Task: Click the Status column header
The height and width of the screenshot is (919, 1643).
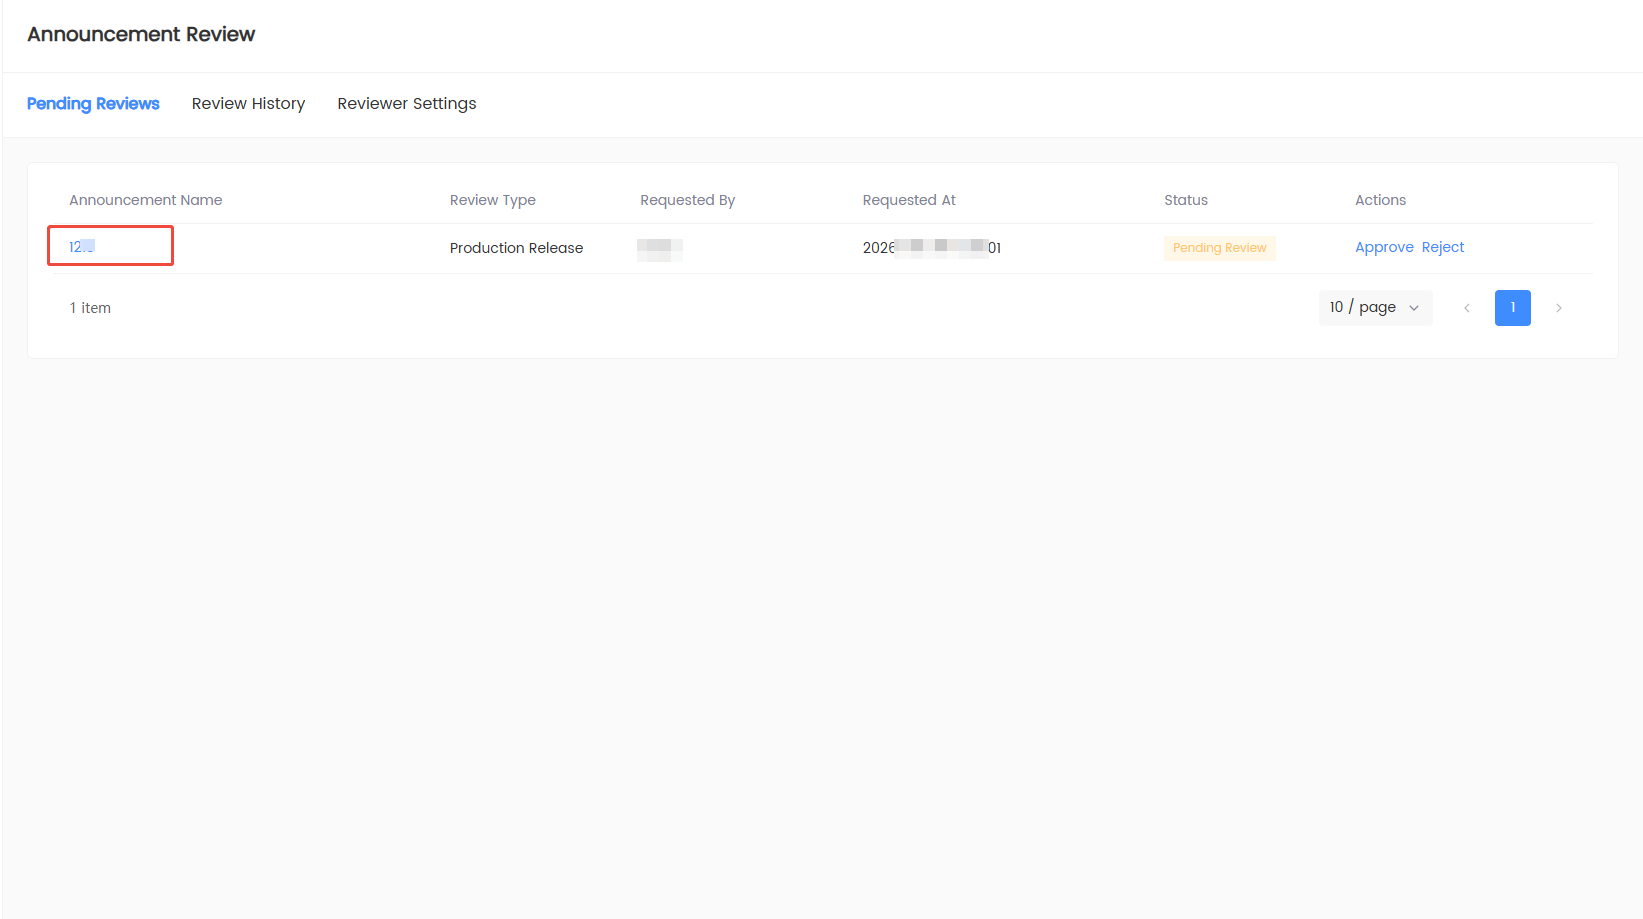Action: 1186,200
